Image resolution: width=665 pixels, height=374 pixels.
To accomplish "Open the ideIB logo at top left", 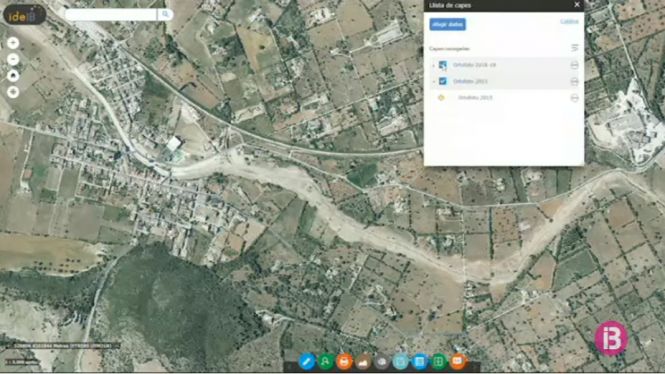I will [x=25, y=15].
